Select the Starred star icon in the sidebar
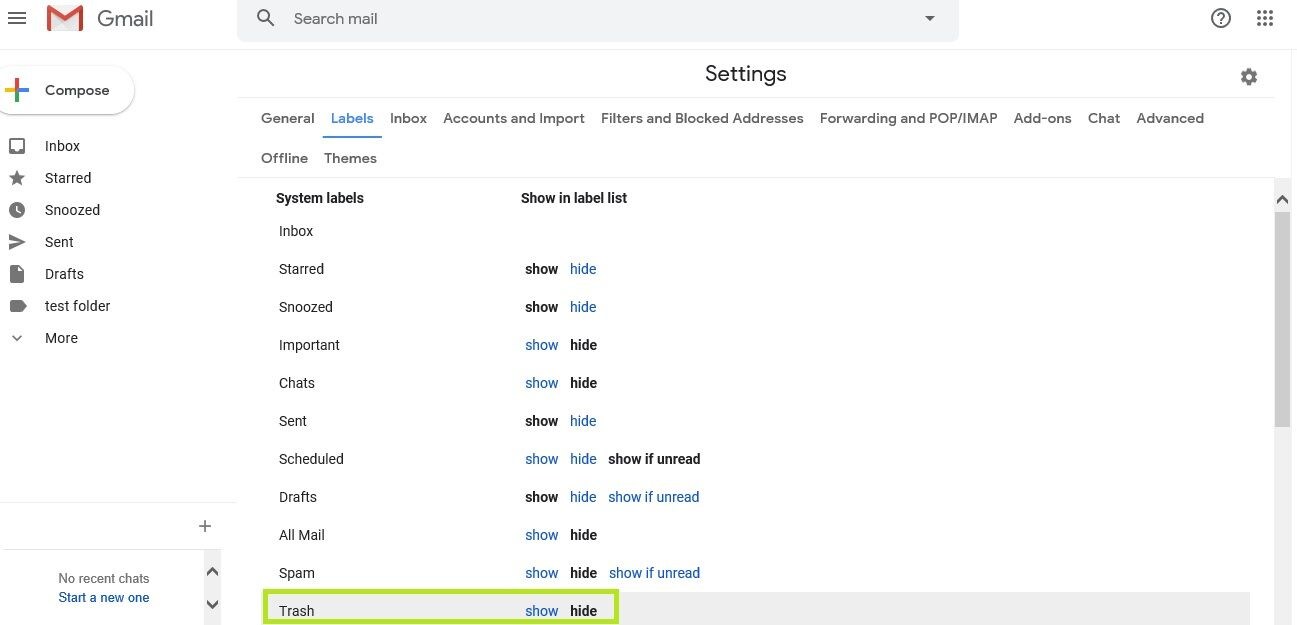1297x625 pixels. tap(16, 178)
